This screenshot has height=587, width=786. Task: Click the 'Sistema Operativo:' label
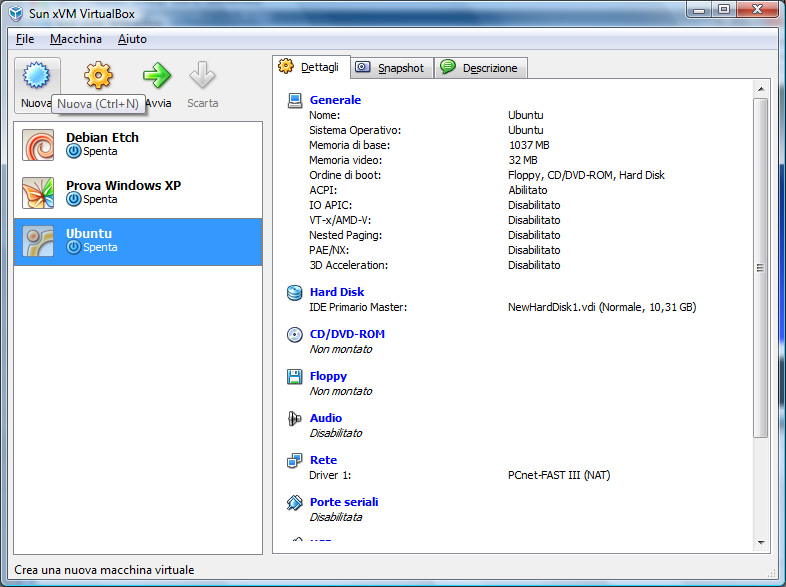pyautogui.click(x=355, y=130)
